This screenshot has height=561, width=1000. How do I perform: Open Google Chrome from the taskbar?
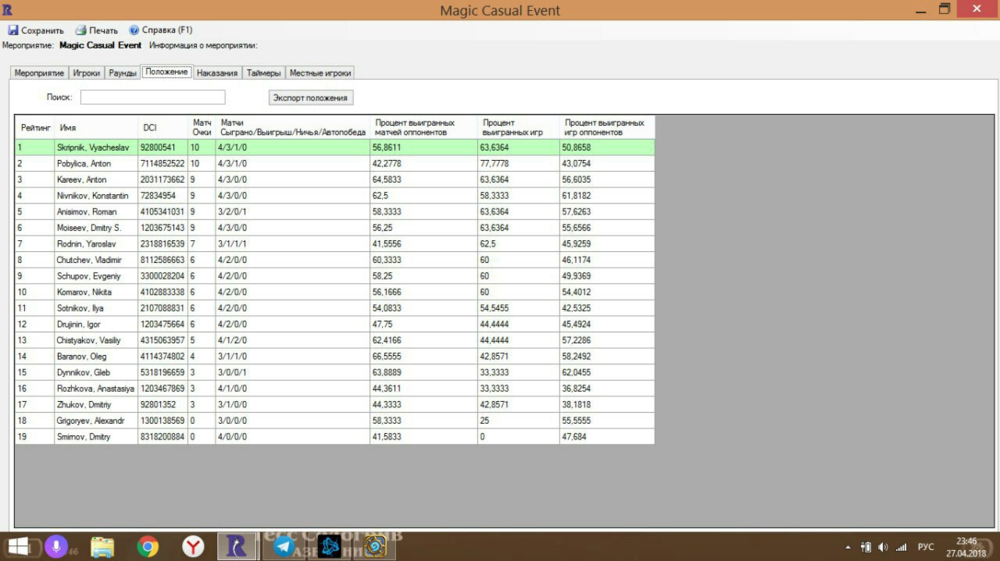[x=148, y=546]
